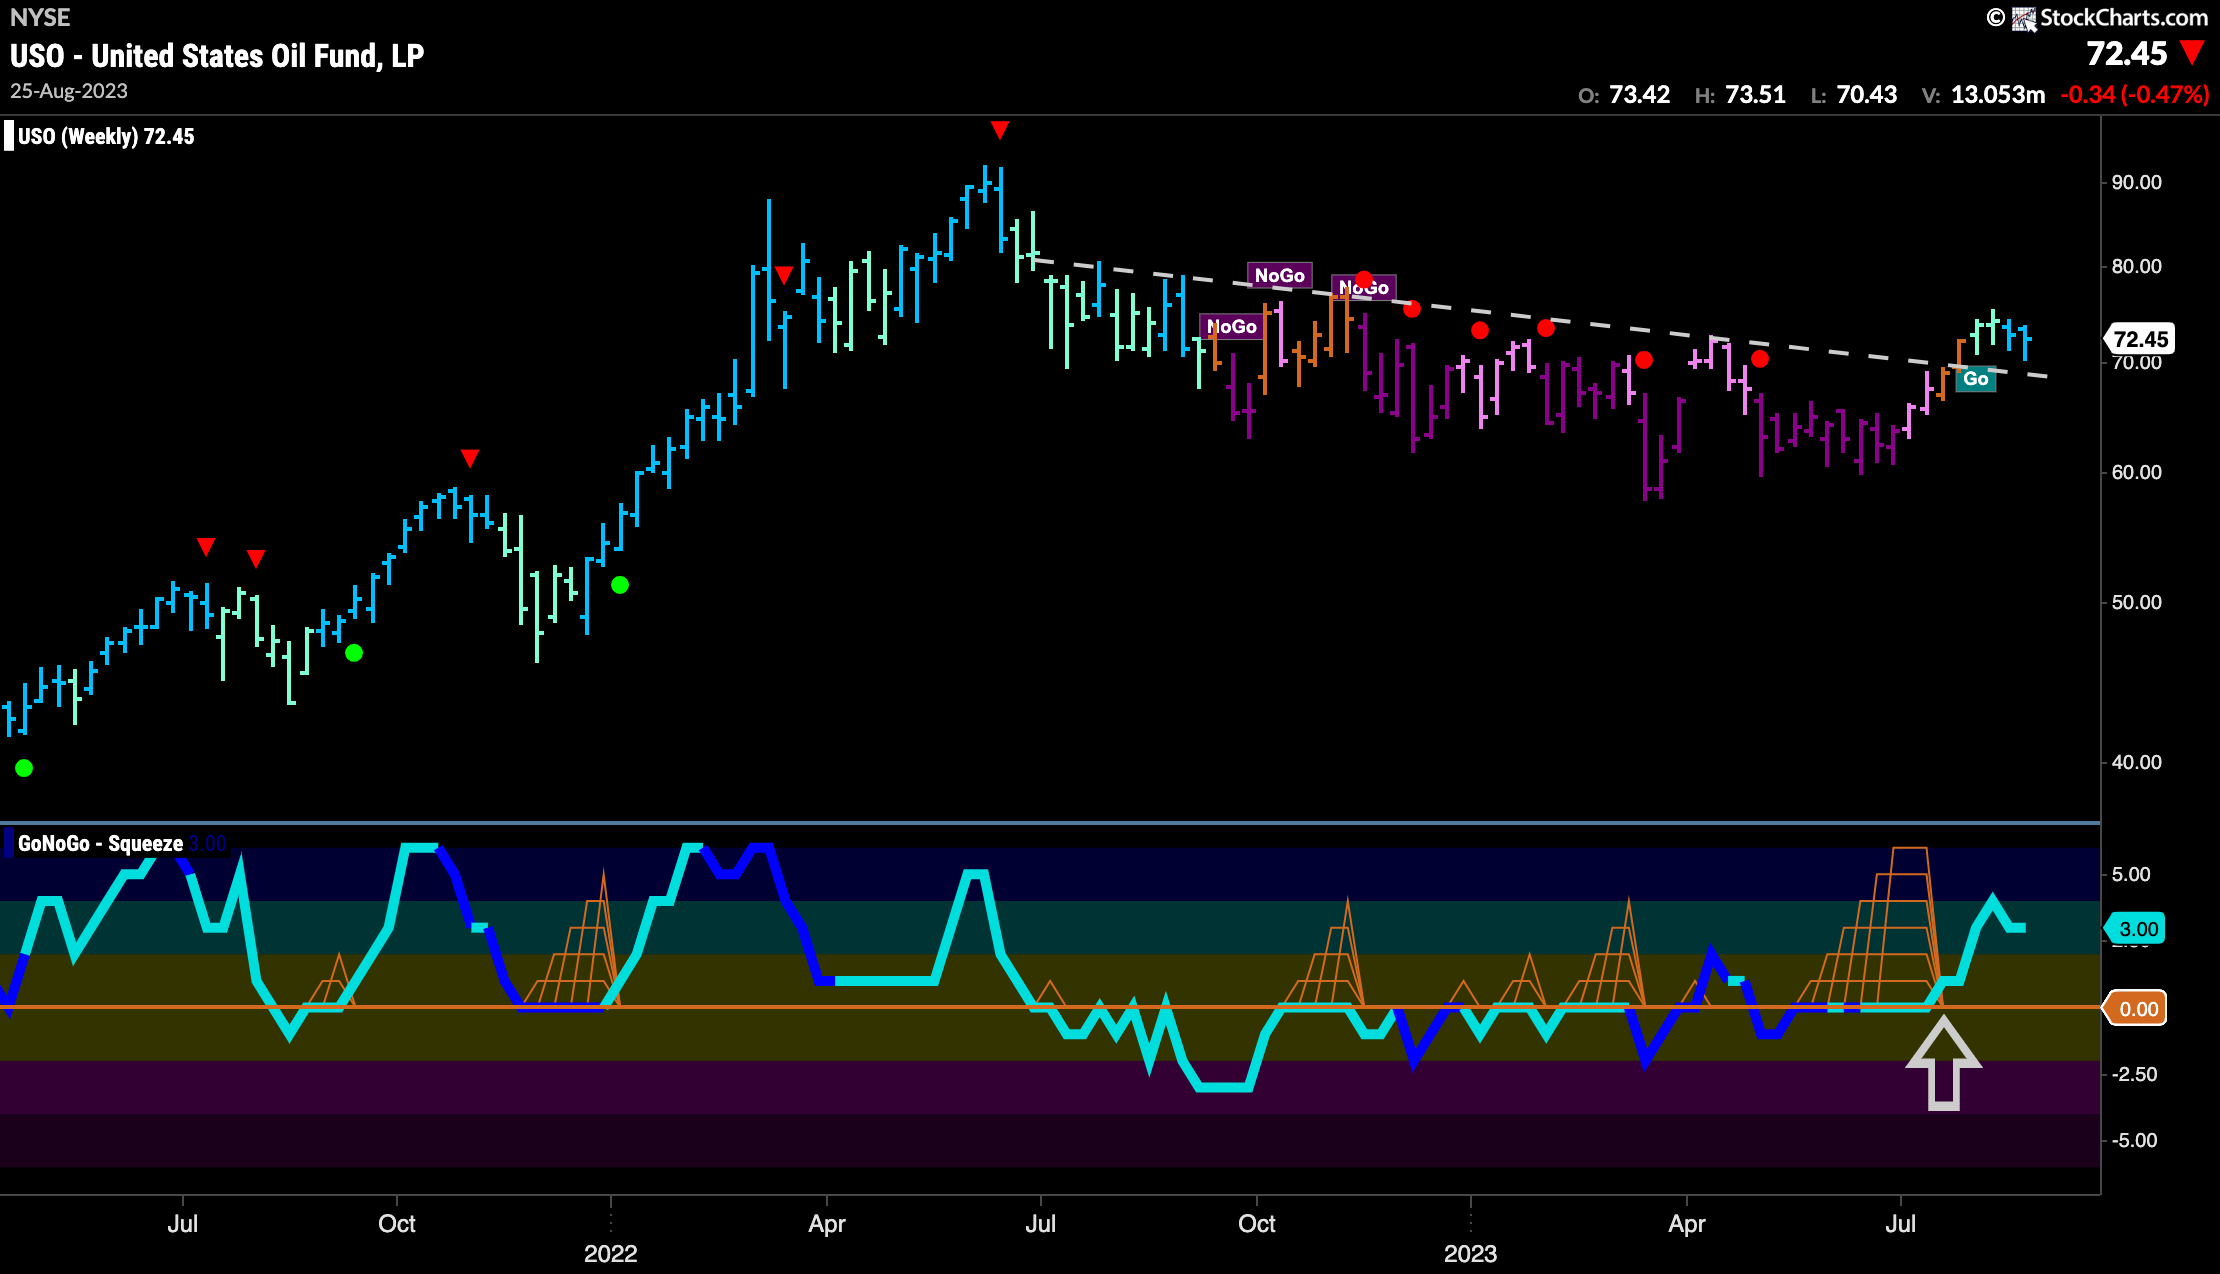Click the leftmost NoGo signal label
2220x1274 pixels.
(1231, 327)
